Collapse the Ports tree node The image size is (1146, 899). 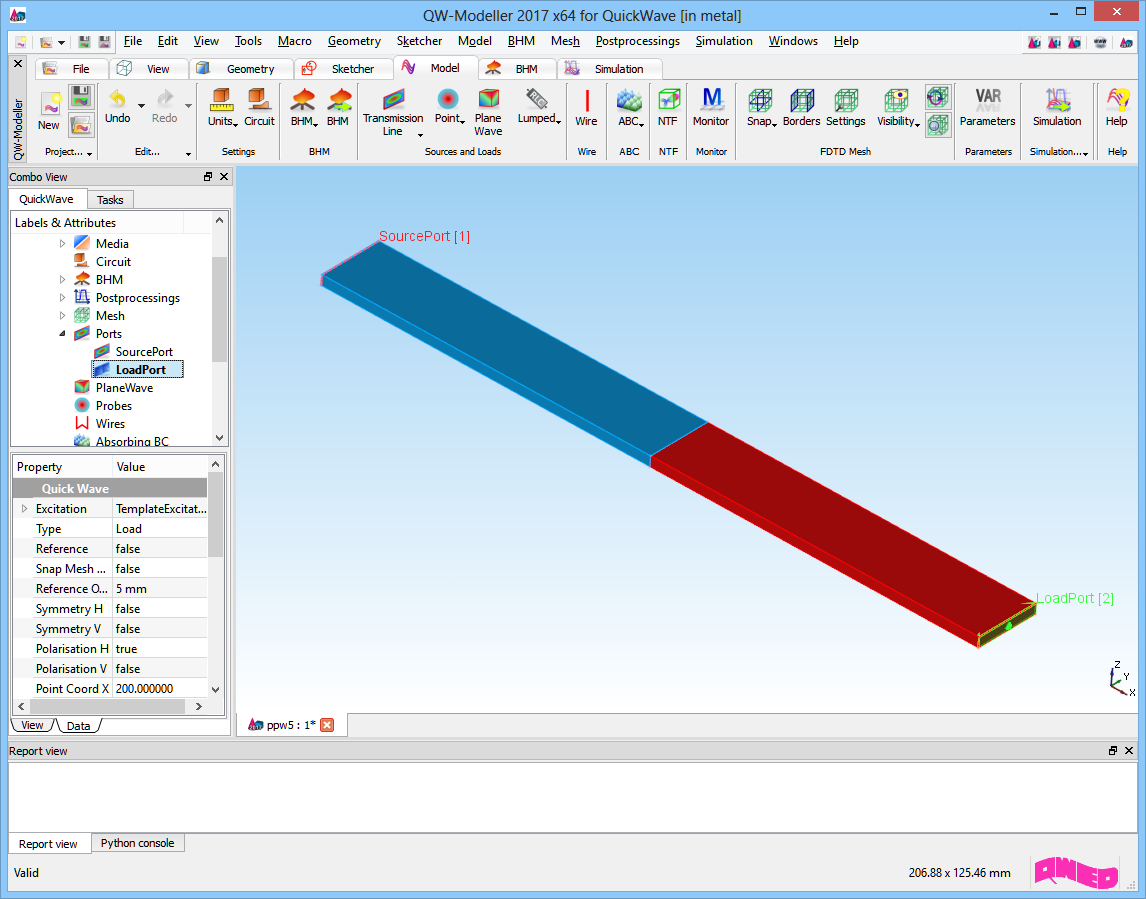pyautogui.click(x=62, y=334)
